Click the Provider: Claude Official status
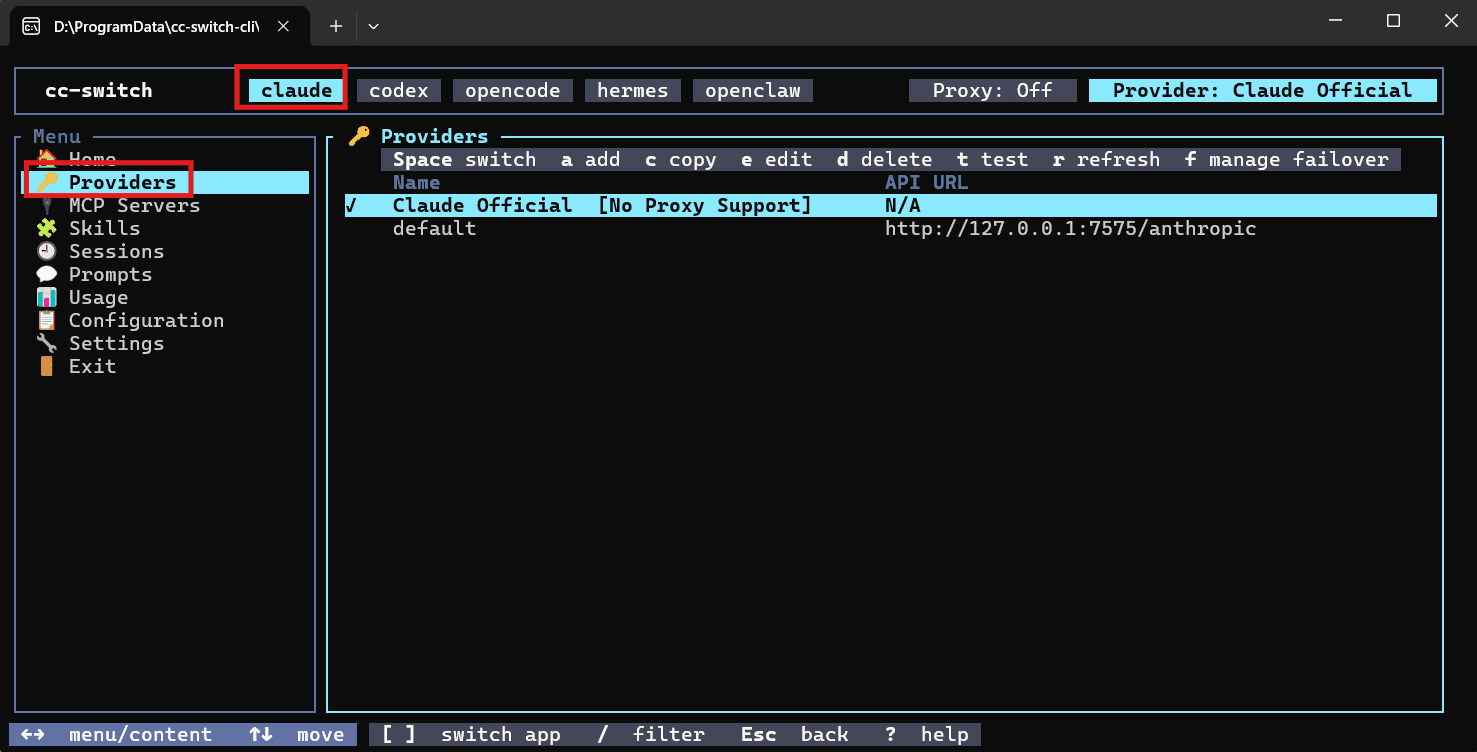 (x=1263, y=90)
